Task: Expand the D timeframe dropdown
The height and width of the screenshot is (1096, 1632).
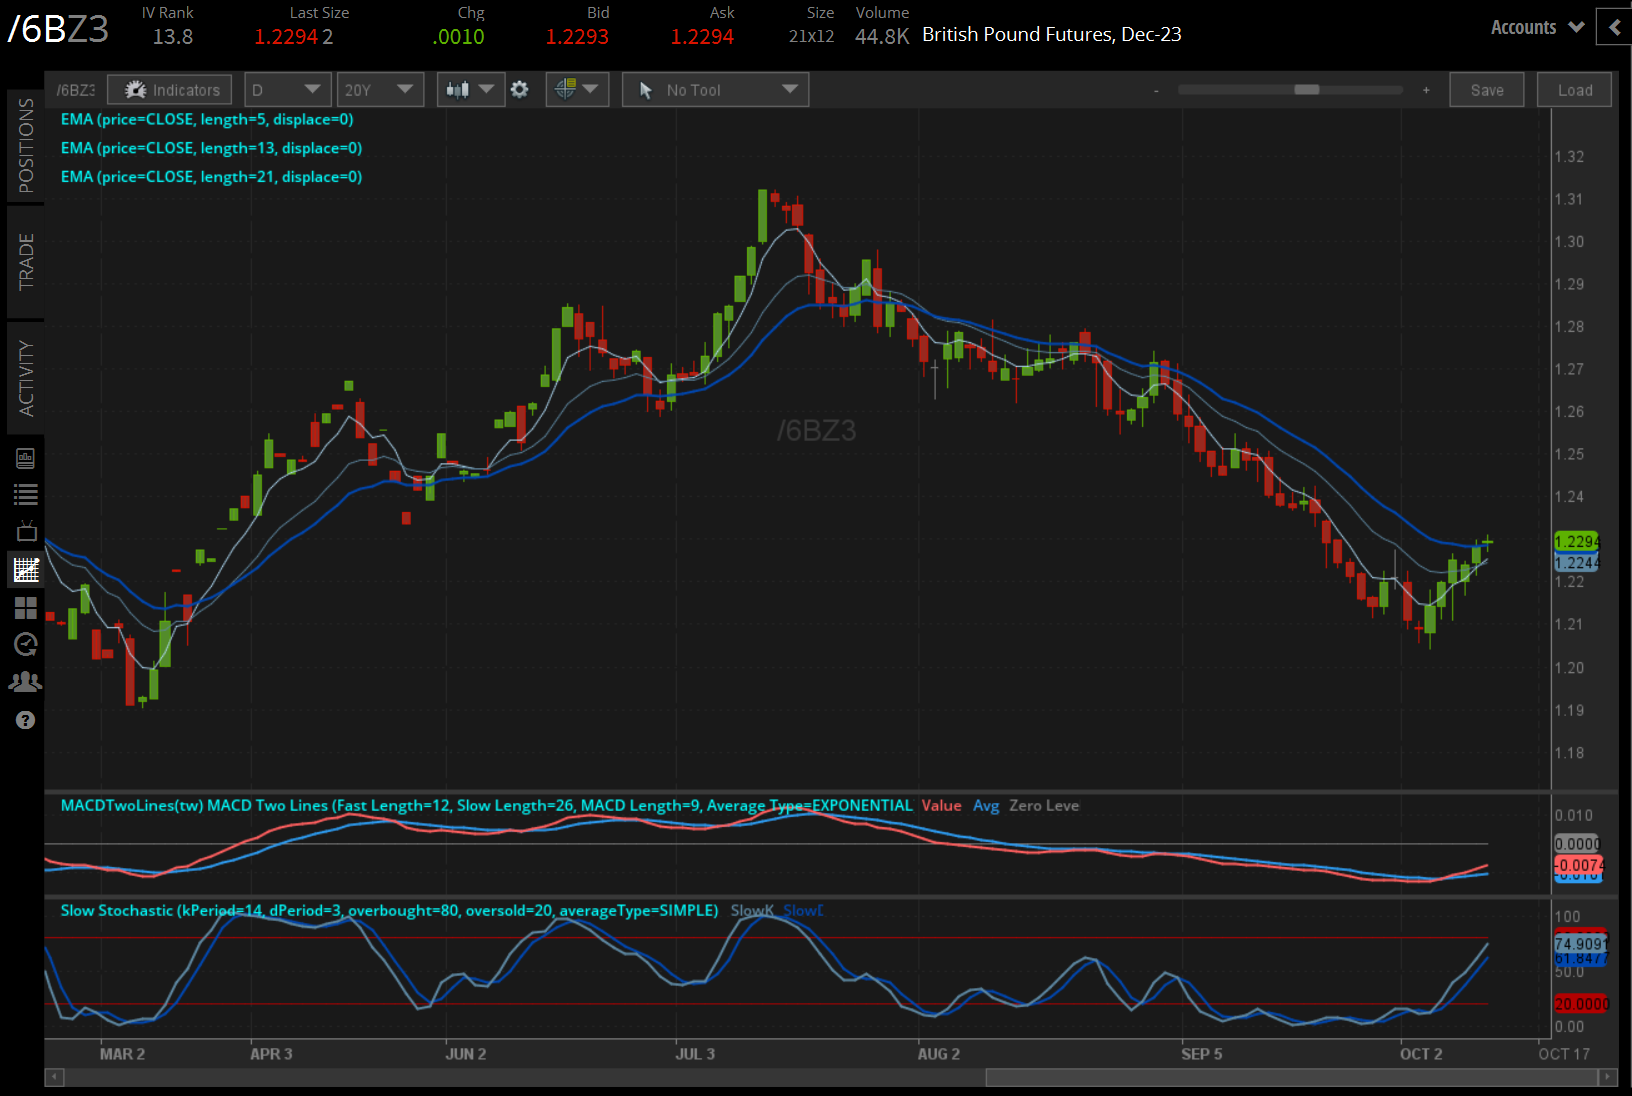Action: coord(287,90)
